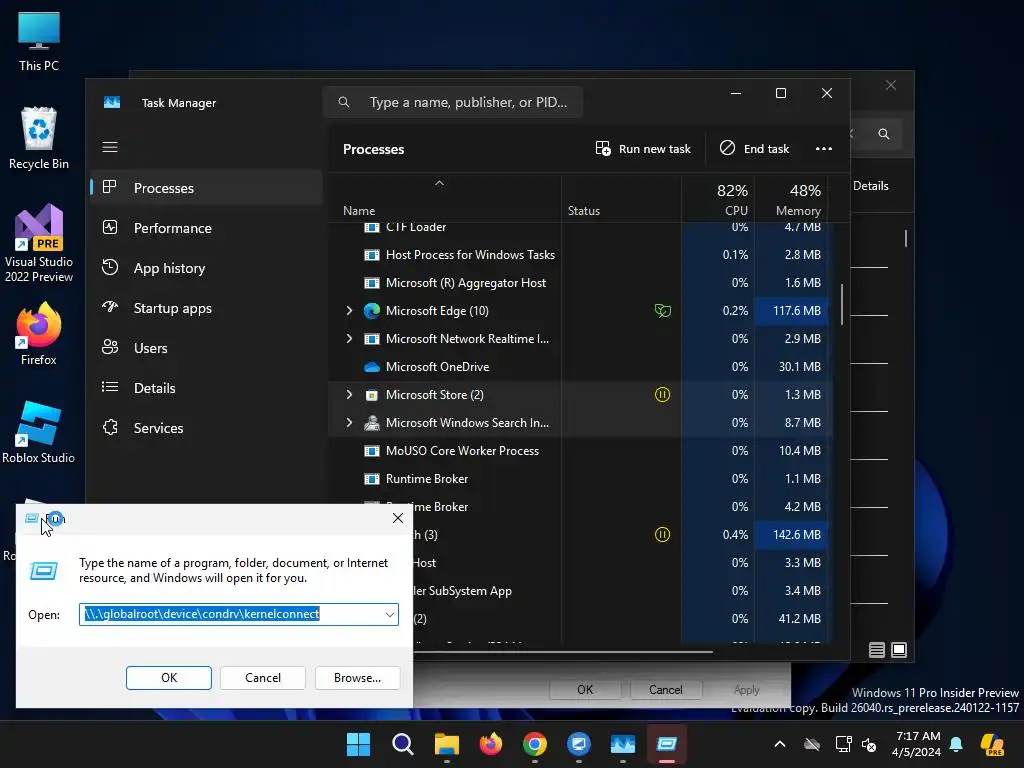
Task: Select Microsoft OneDrive process icon
Action: 372,367
